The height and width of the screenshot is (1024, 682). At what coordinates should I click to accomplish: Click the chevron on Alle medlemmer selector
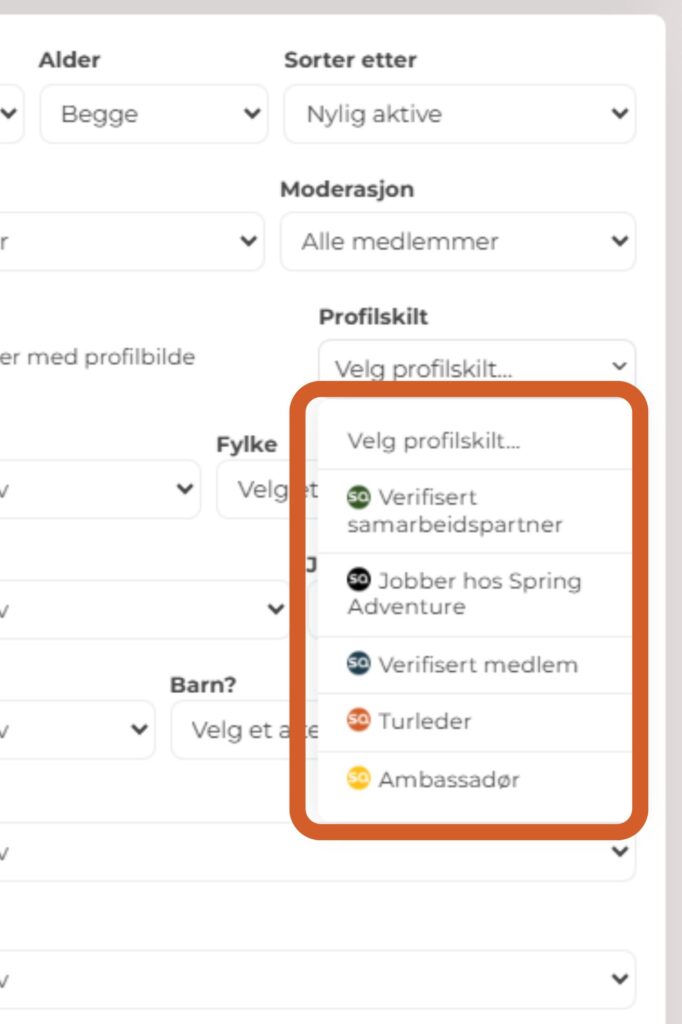point(620,241)
